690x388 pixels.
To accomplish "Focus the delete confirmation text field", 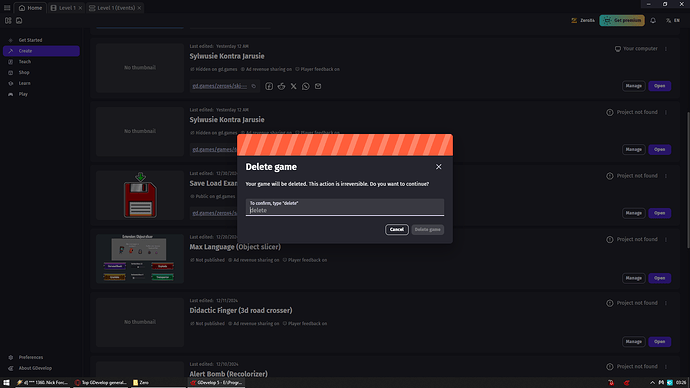I will 345,207.
